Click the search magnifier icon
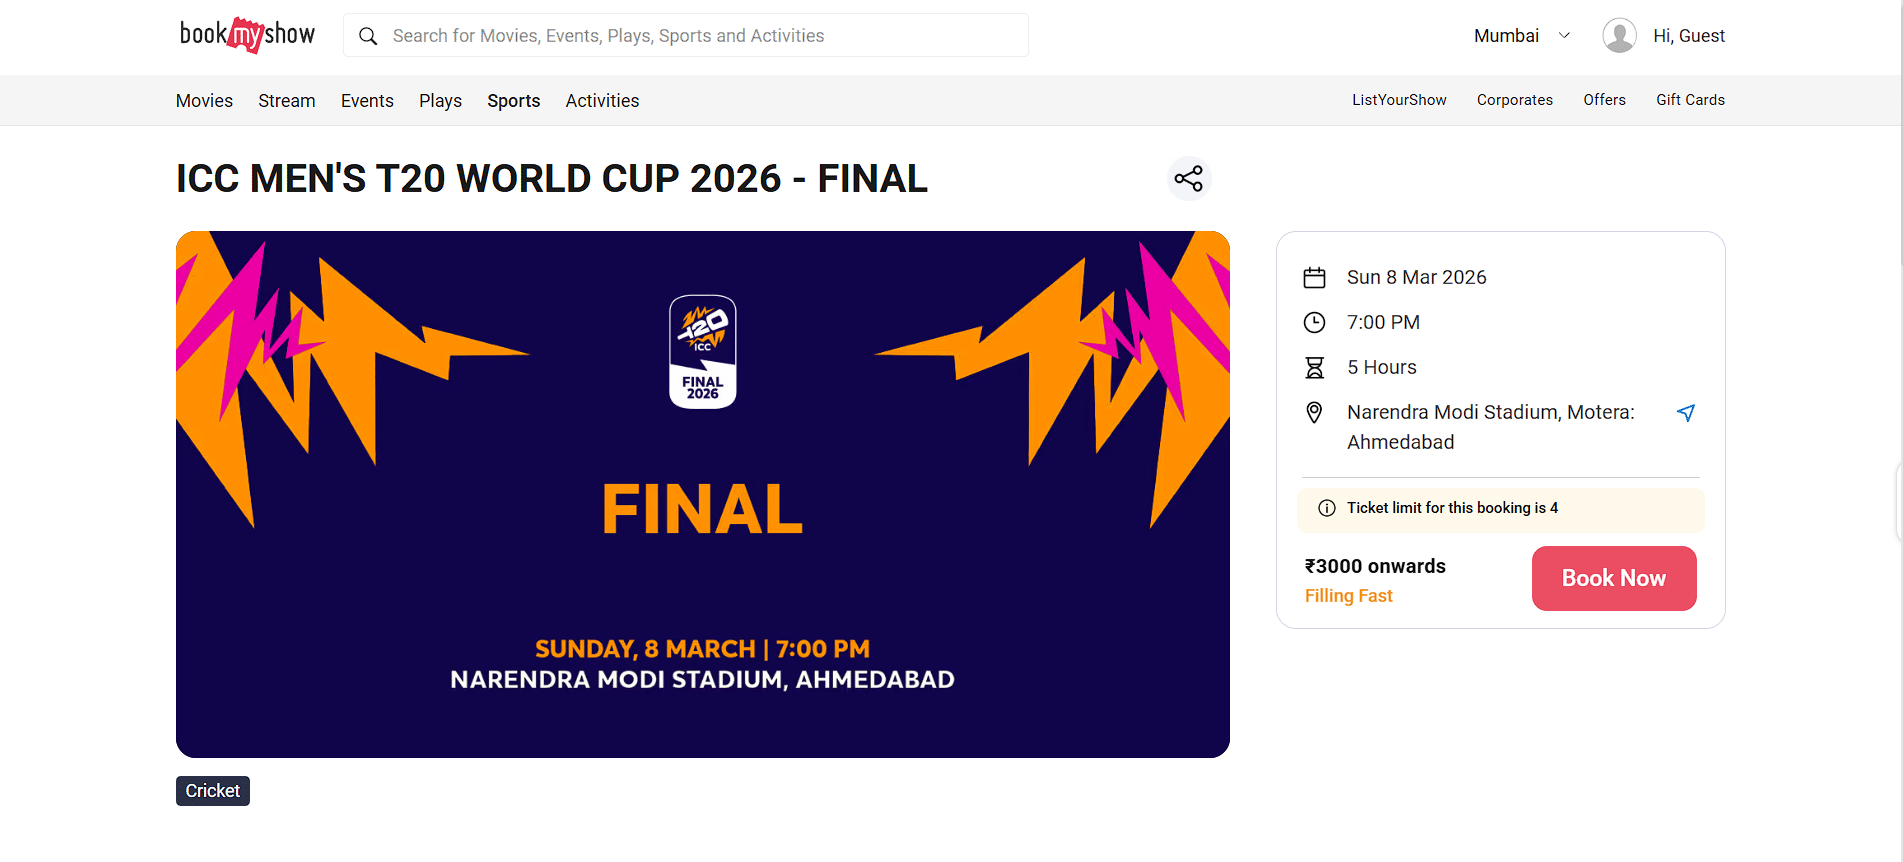This screenshot has height=862, width=1903. (368, 35)
